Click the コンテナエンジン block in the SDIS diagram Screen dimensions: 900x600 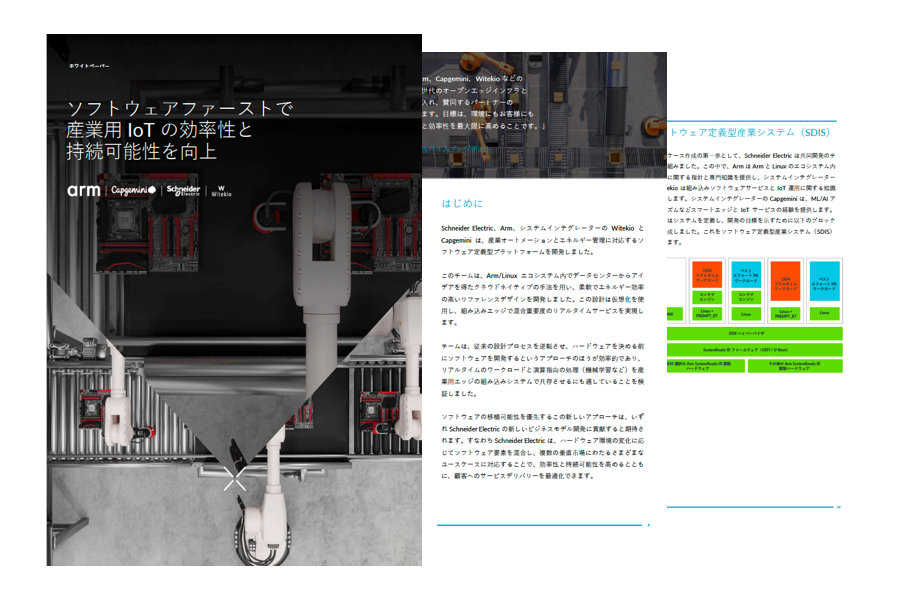pyautogui.click(x=707, y=297)
